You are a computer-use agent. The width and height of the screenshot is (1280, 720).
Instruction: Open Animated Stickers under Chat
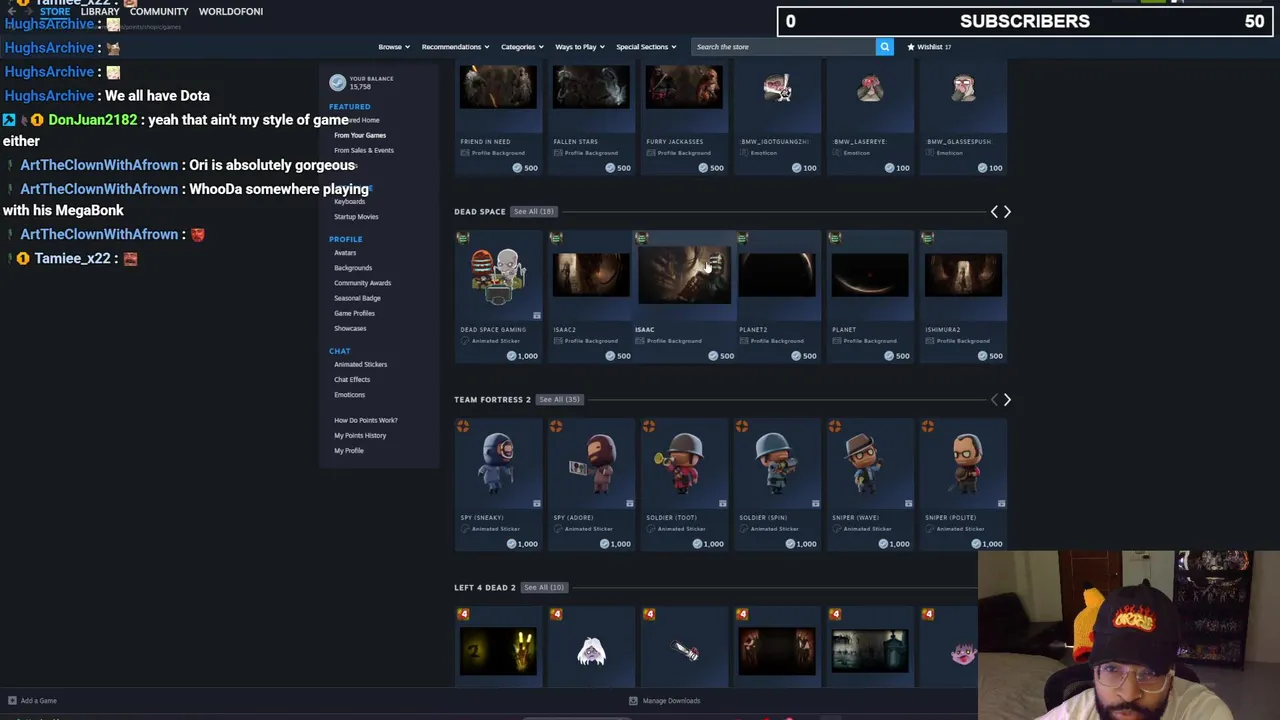click(x=360, y=364)
